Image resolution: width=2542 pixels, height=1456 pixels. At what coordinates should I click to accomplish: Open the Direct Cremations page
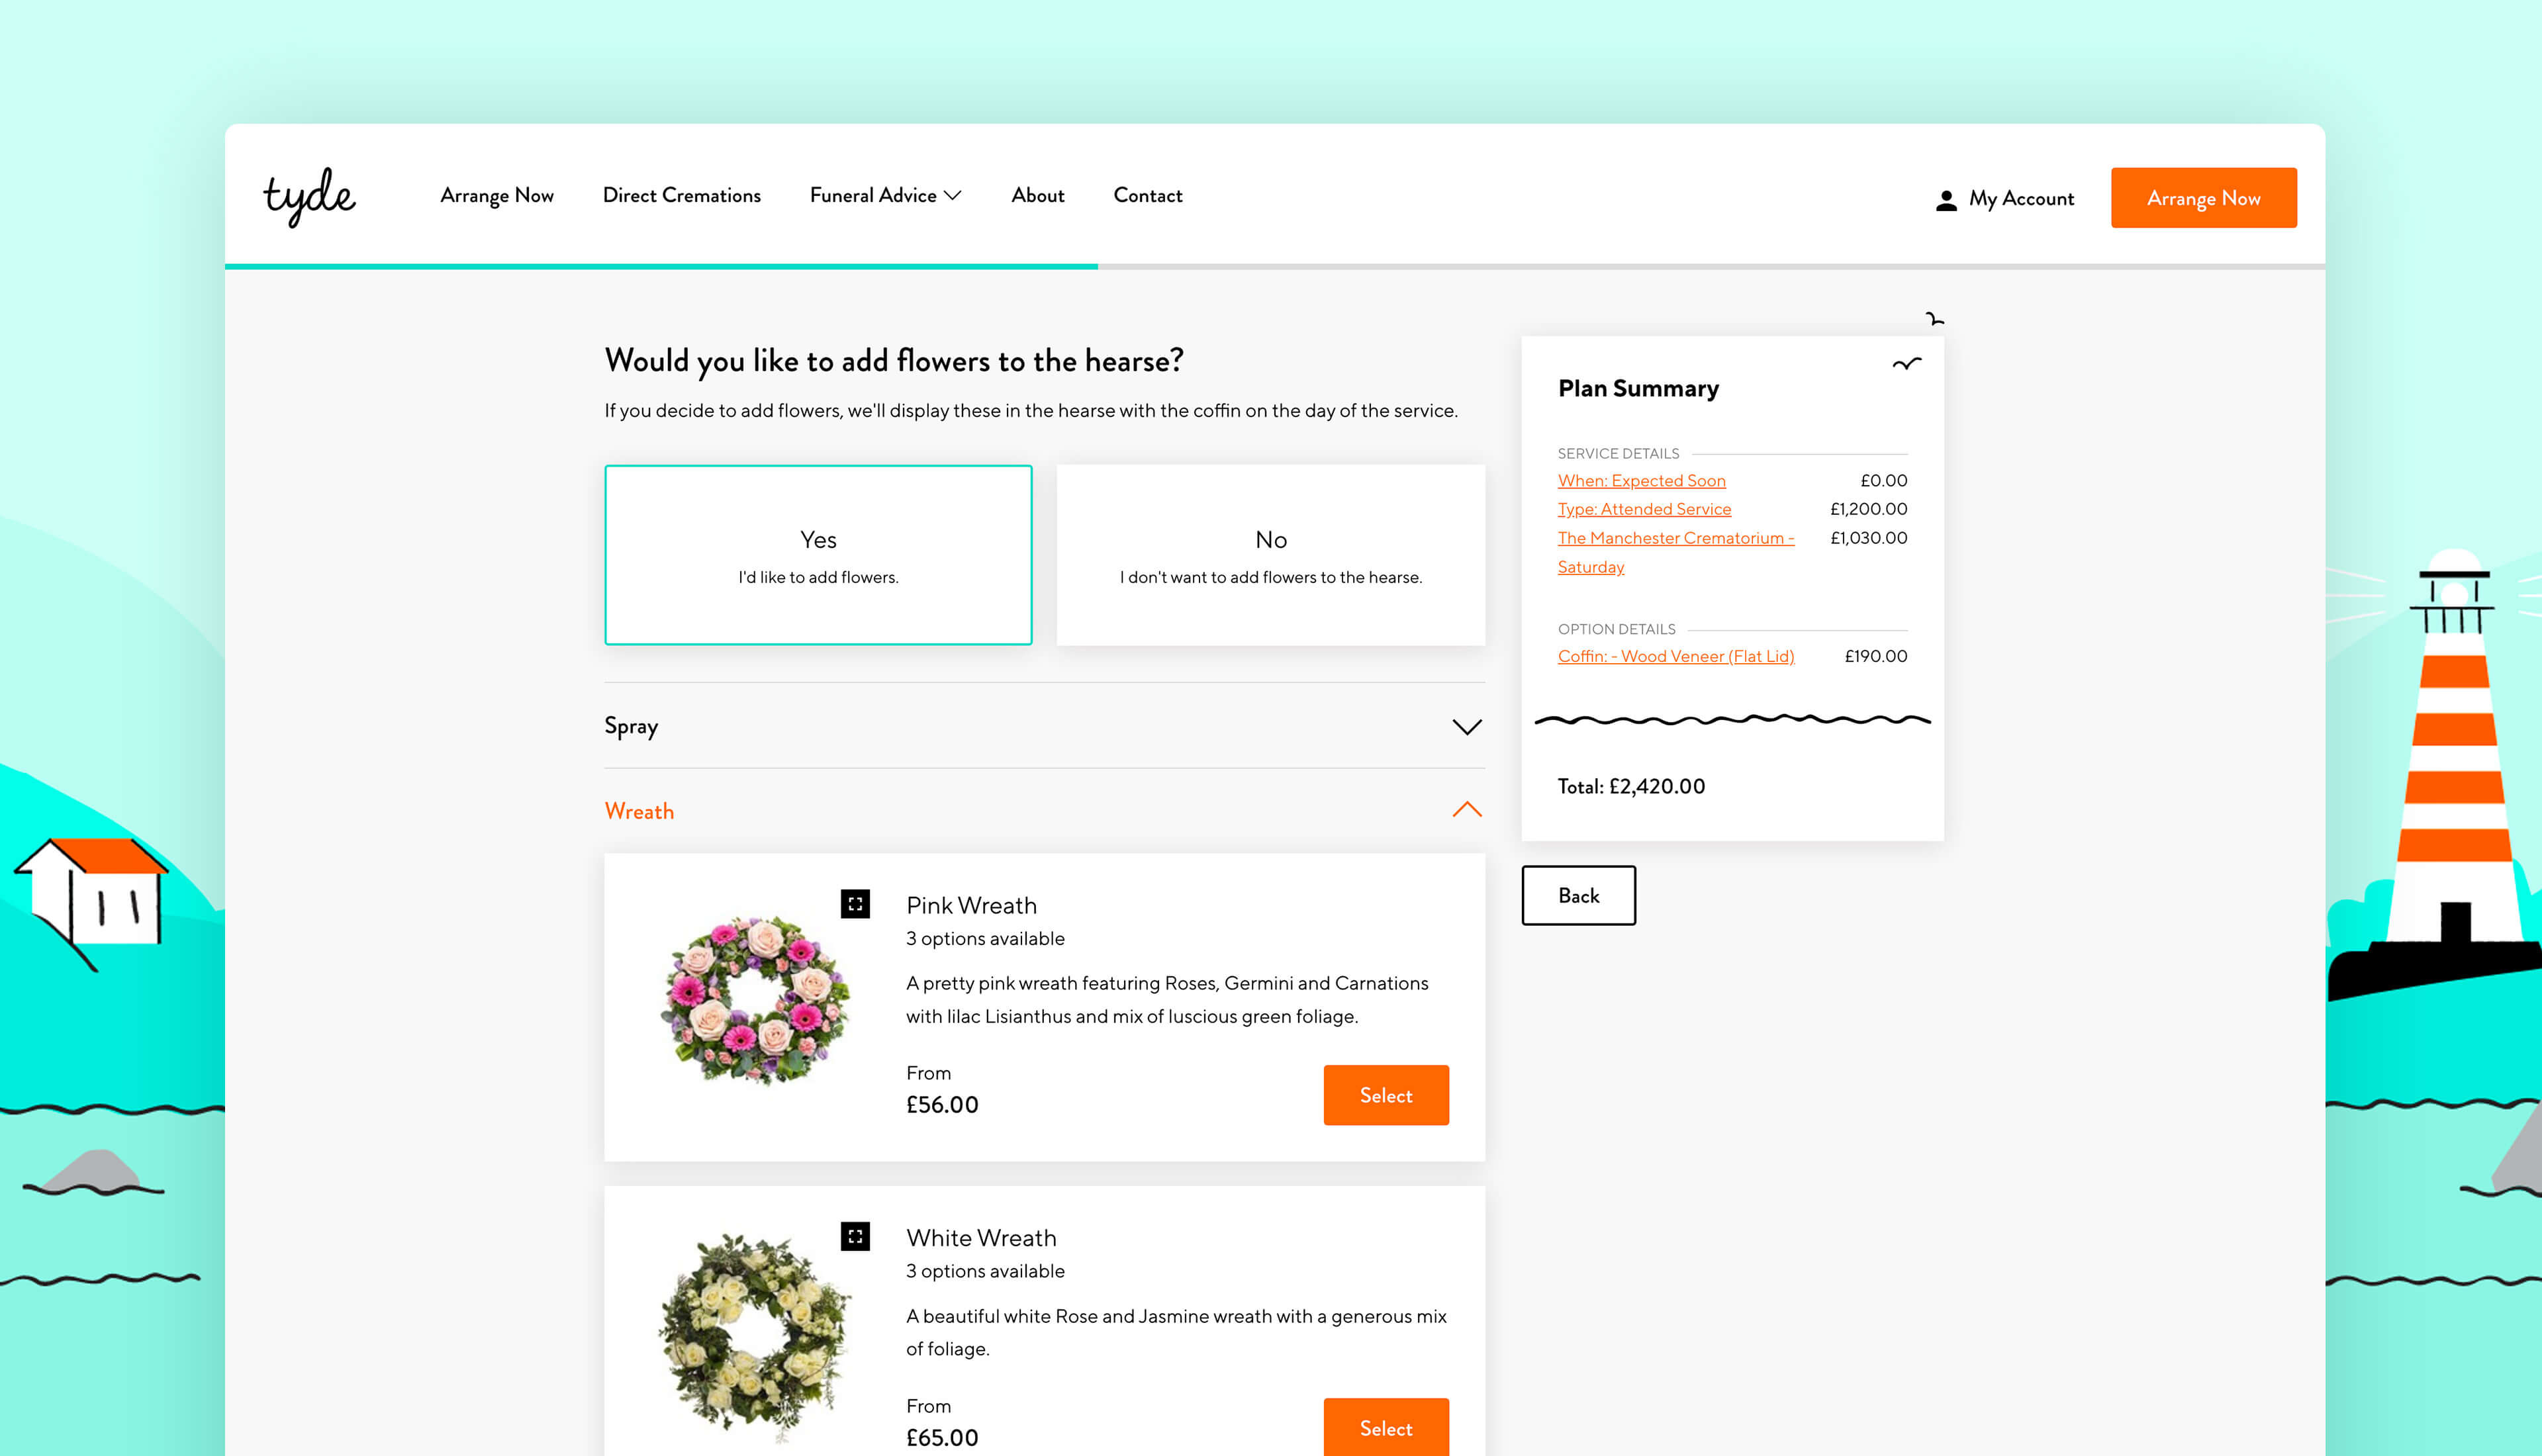(681, 196)
